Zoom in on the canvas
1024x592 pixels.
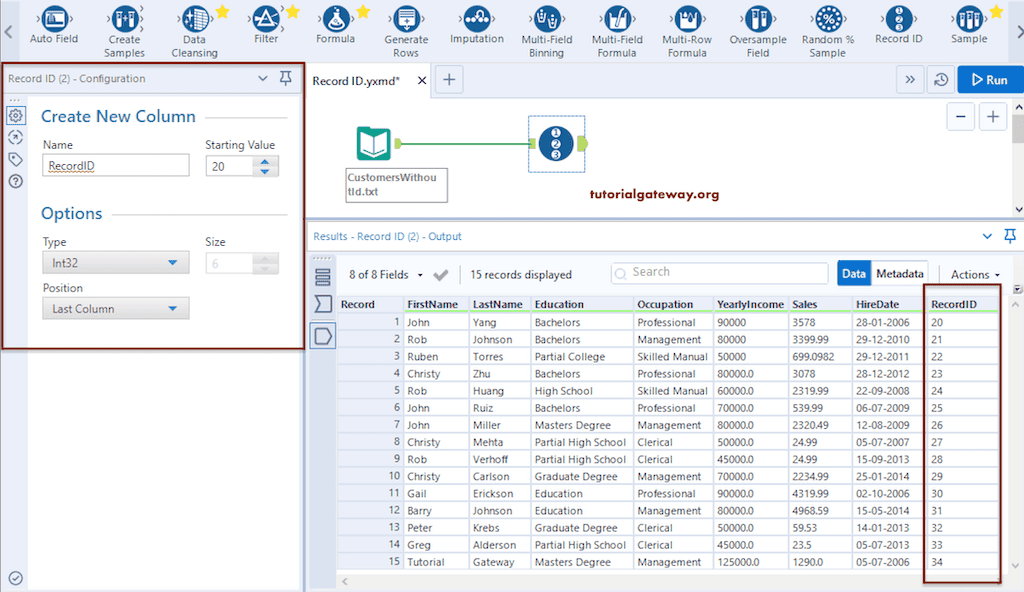(993, 117)
